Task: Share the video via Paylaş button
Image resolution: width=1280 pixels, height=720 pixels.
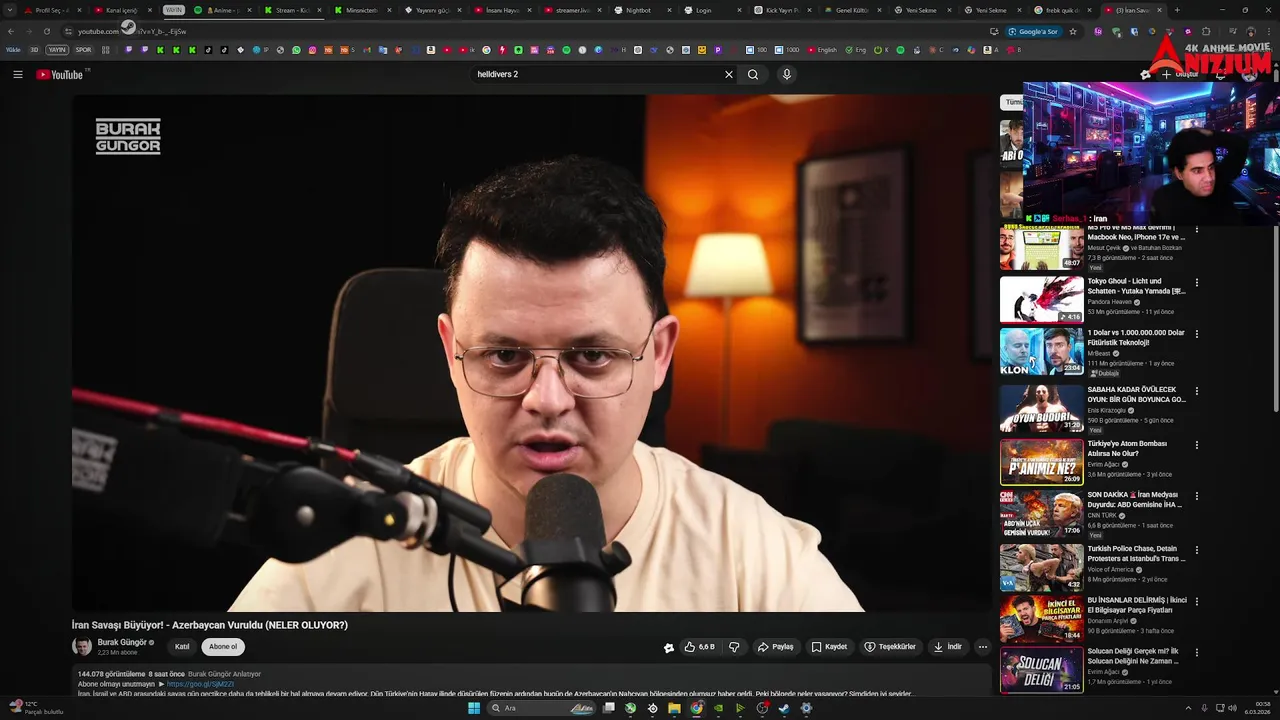Action: (775, 647)
